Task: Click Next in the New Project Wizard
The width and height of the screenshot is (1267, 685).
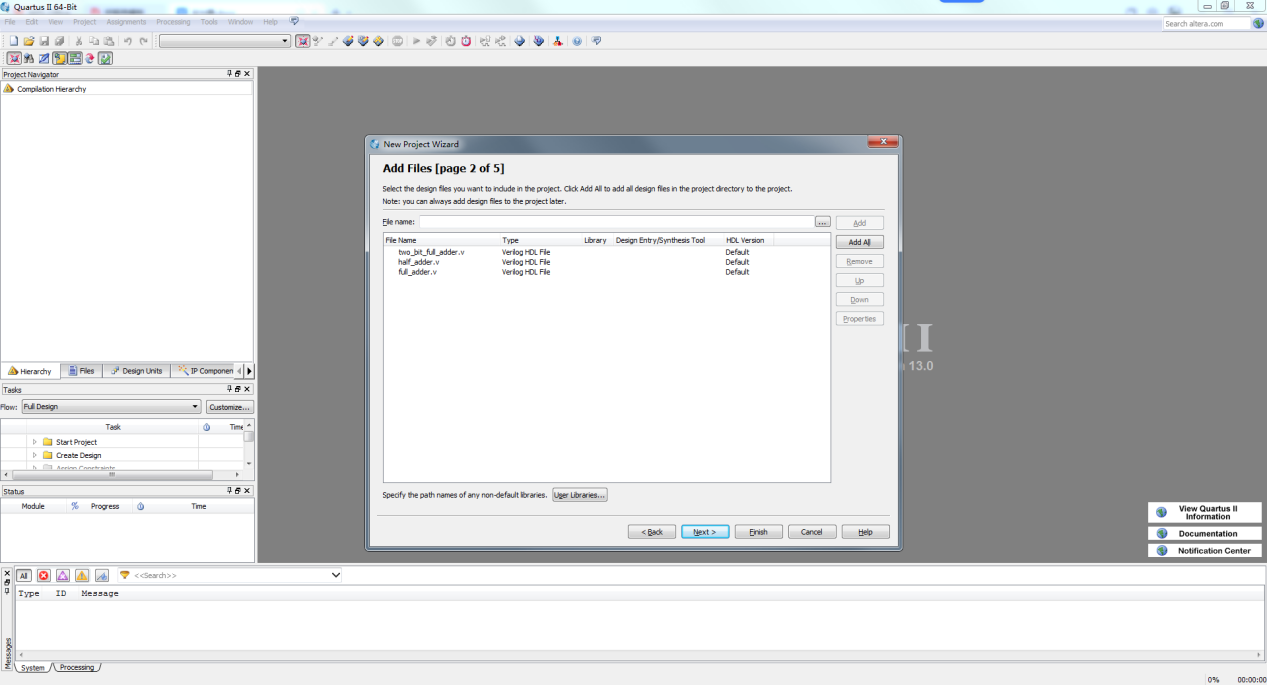Action: click(x=705, y=532)
